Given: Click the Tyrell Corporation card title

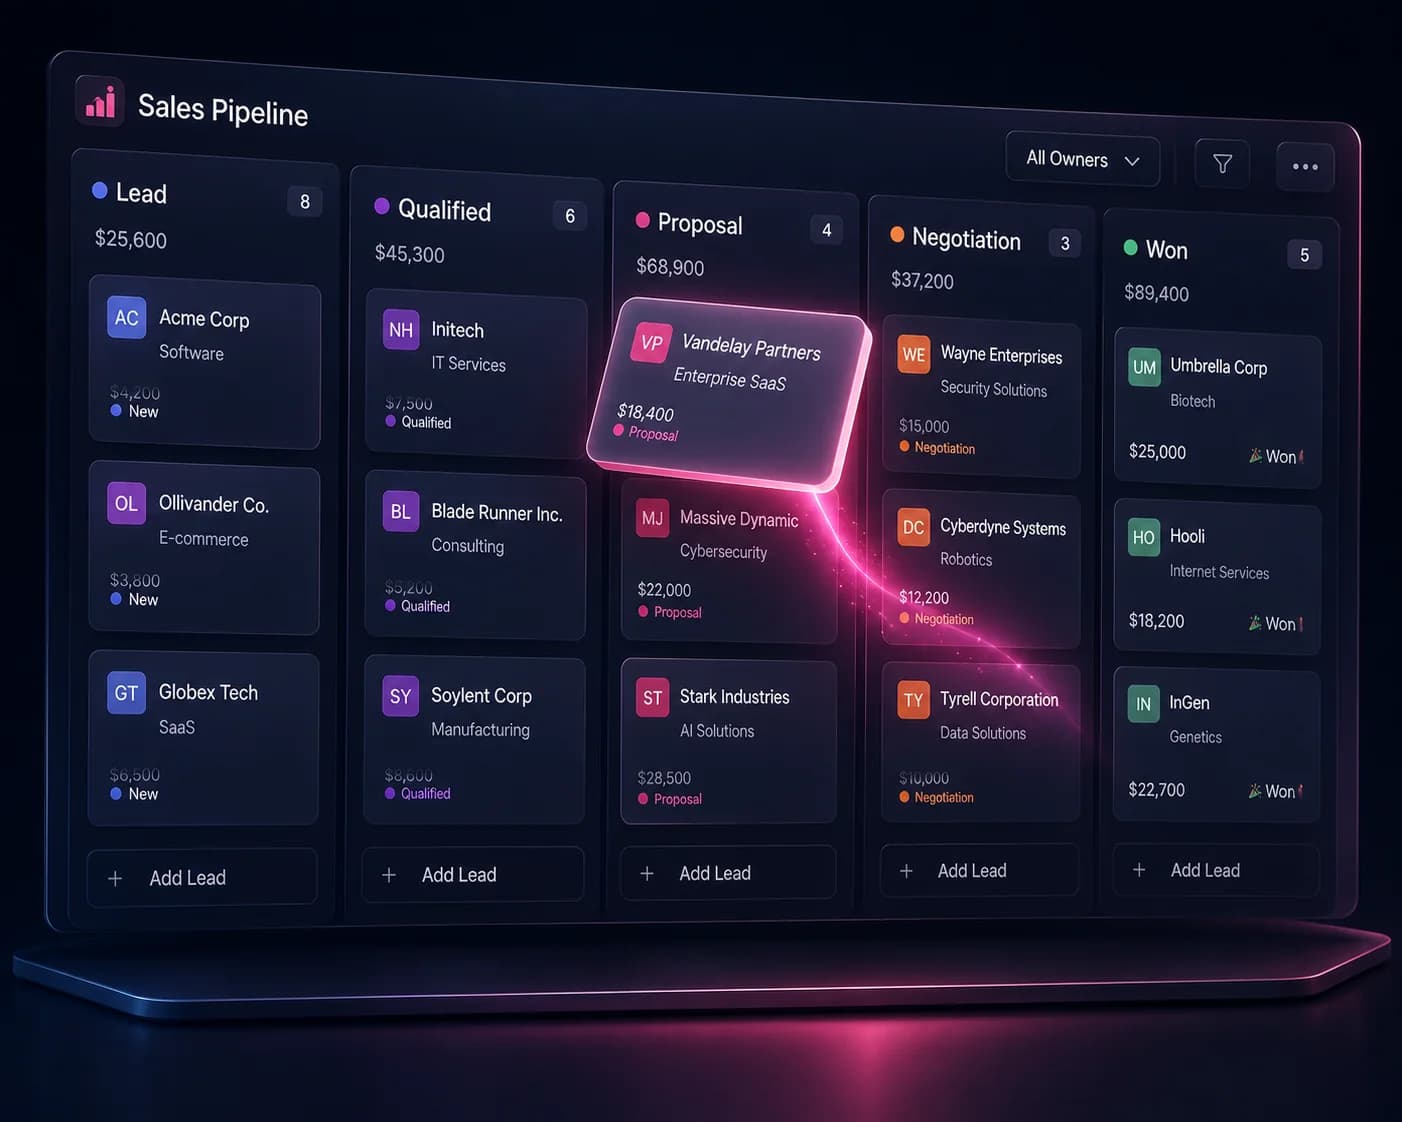Looking at the screenshot, I should [x=999, y=699].
